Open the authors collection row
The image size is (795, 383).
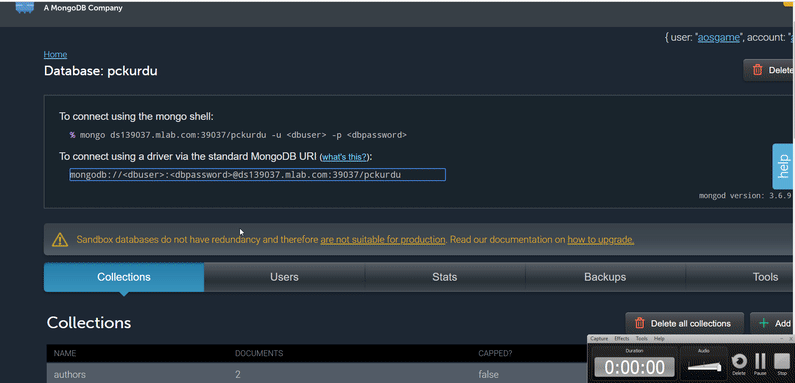[x=317, y=373]
